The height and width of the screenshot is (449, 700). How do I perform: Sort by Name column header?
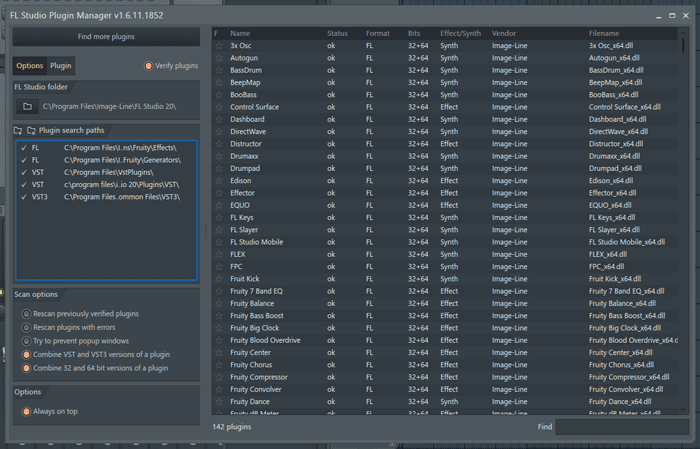click(x=240, y=33)
